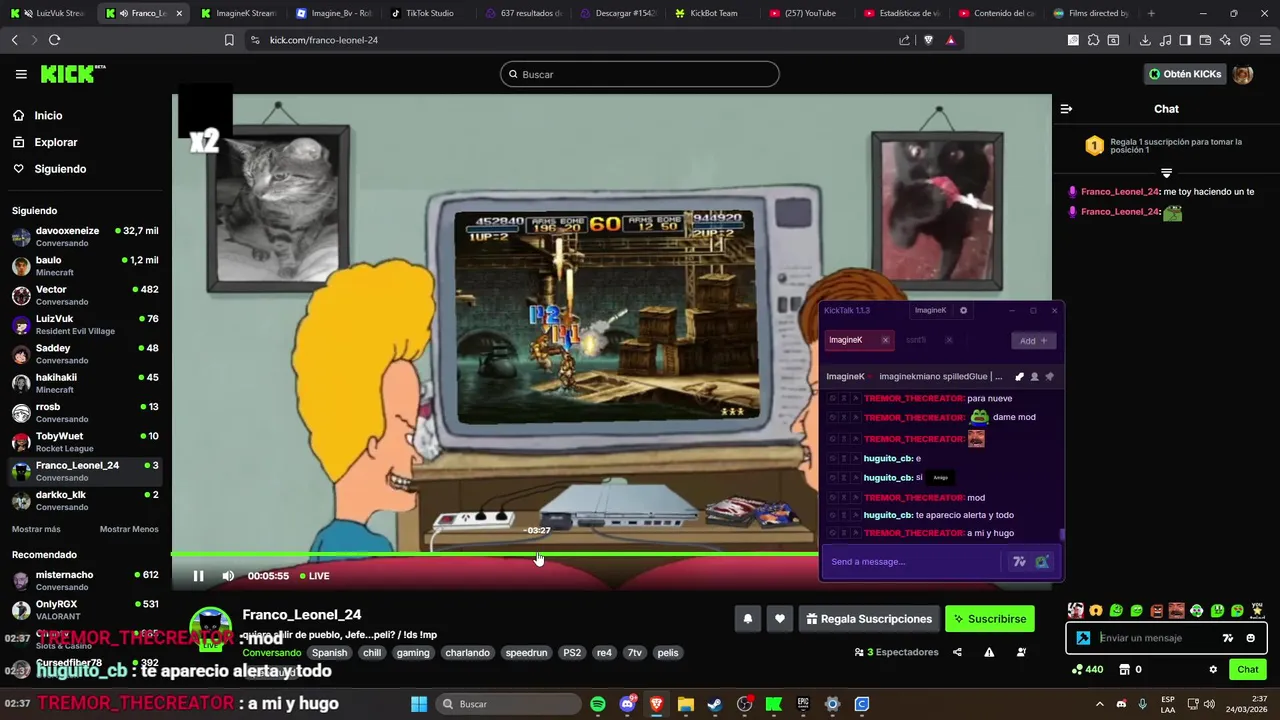
Task: Click Obtén KICKs button
Action: [1185, 74]
